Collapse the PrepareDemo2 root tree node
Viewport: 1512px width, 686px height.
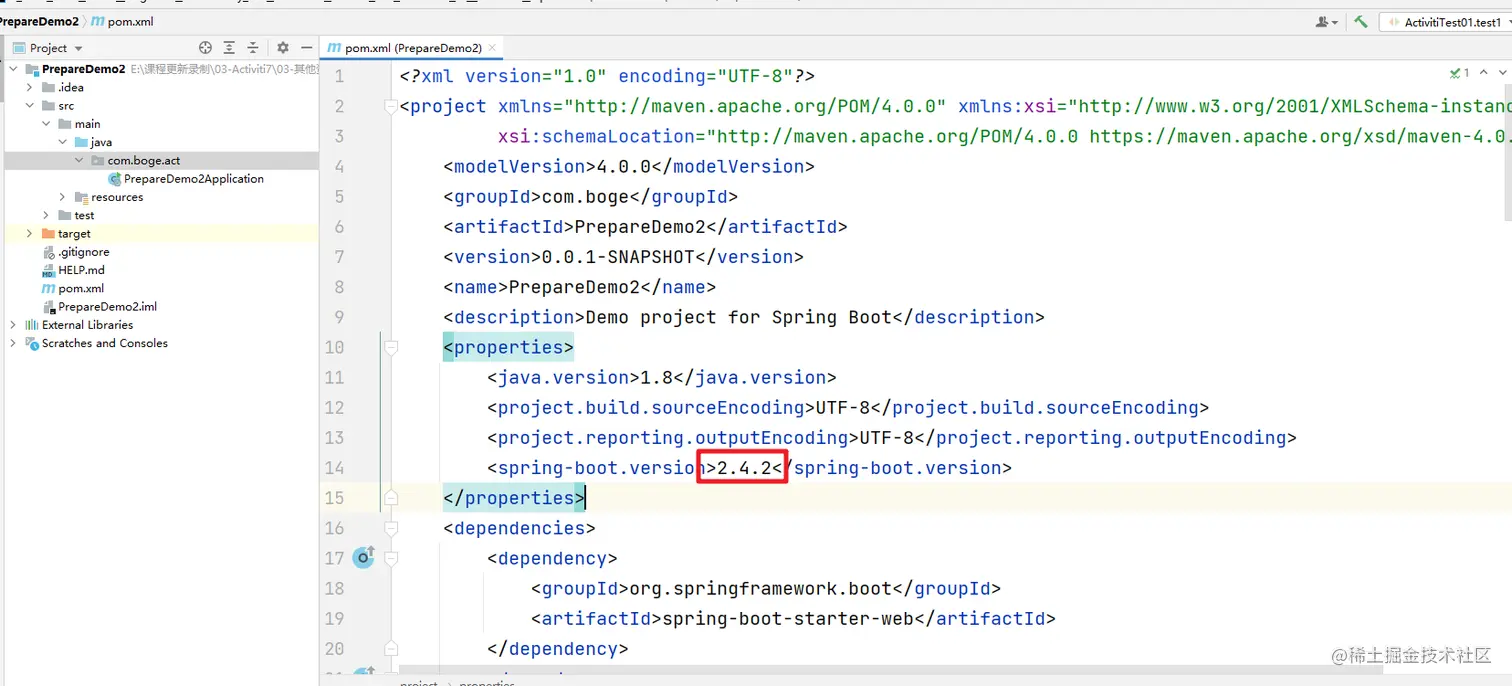coord(13,69)
